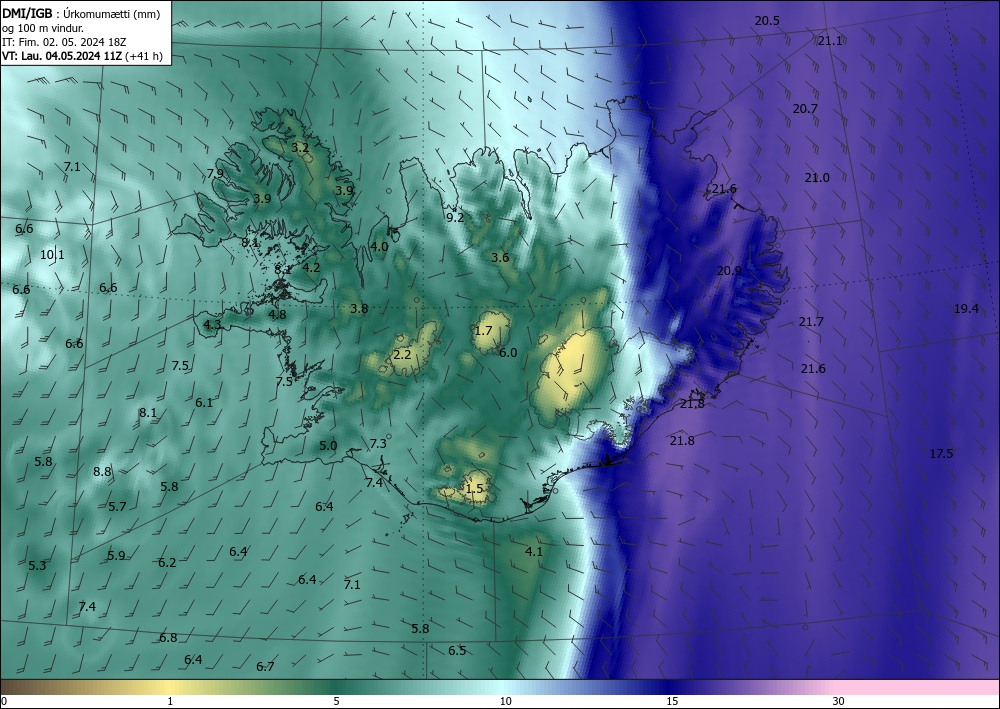Viewport: 1000px width, 709px height.
Task: Click the 20.7 precipitation value
Action: (x=805, y=109)
